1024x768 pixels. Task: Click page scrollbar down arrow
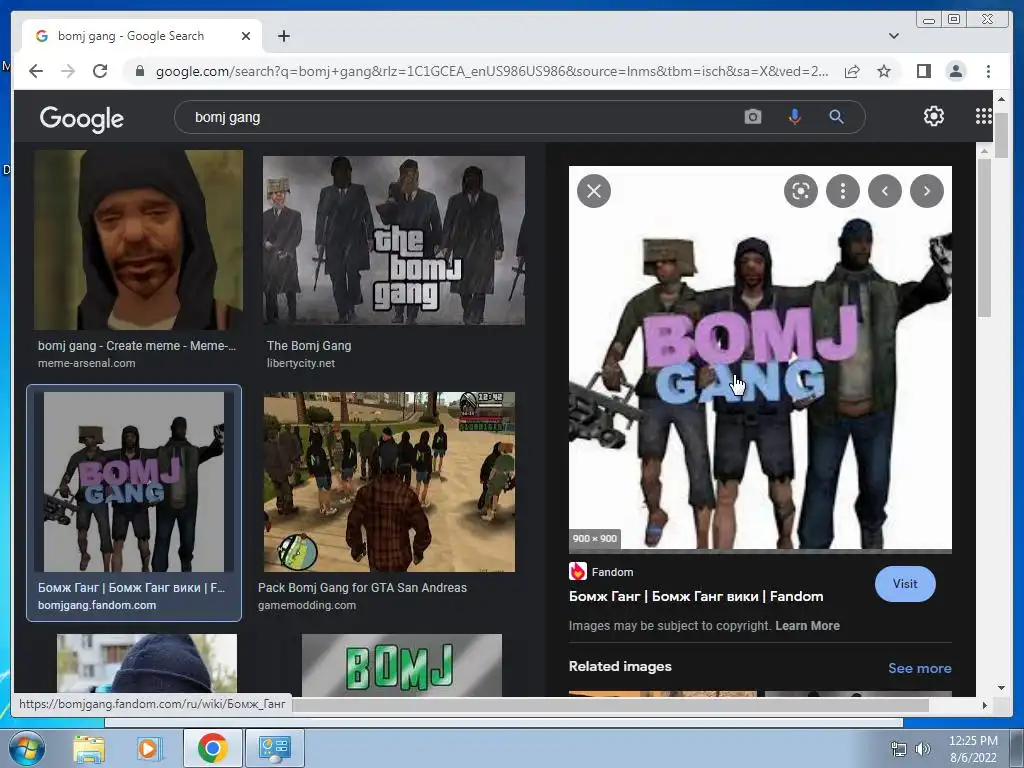1001,688
